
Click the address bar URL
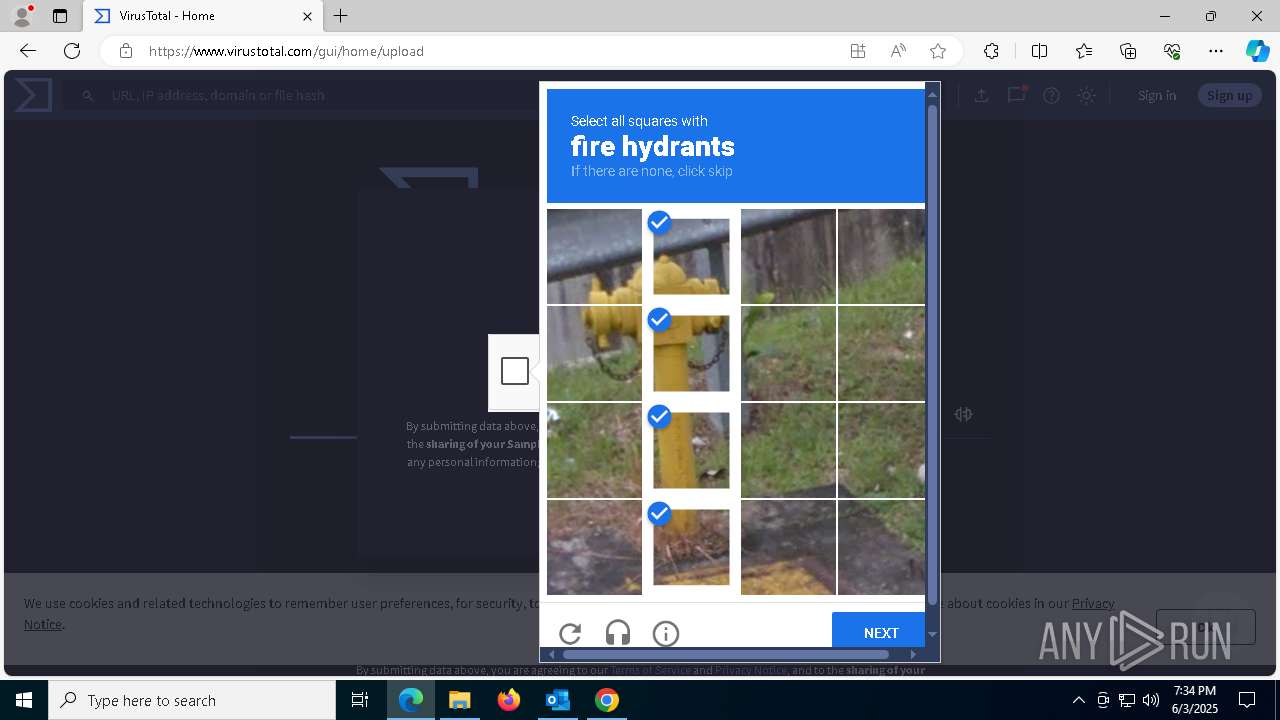point(286,51)
